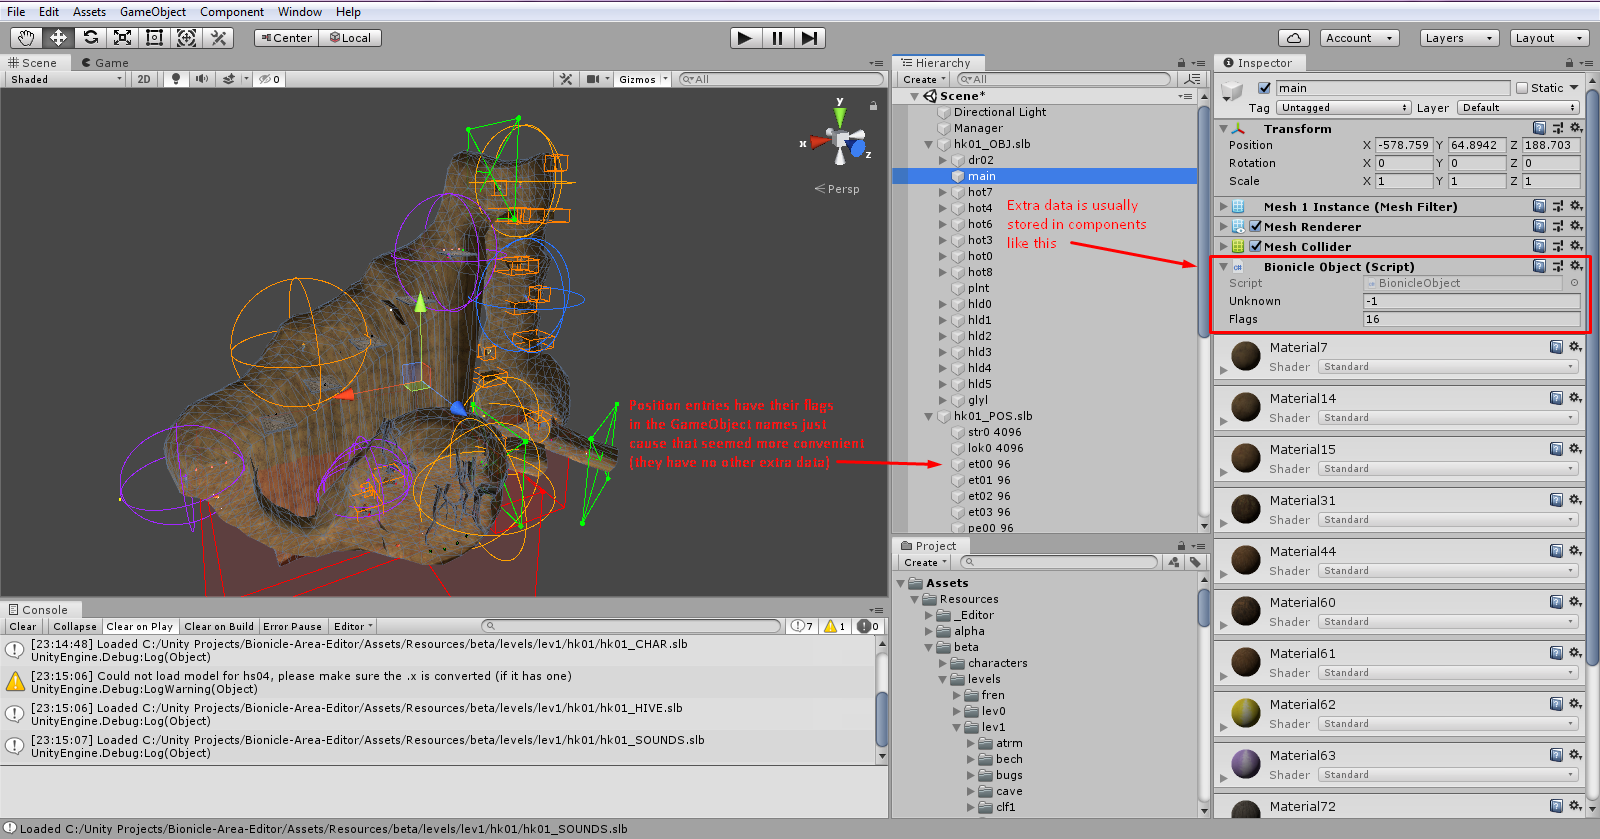Toggle pivot Center button
Screen dimensions: 1600x839
point(286,38)
